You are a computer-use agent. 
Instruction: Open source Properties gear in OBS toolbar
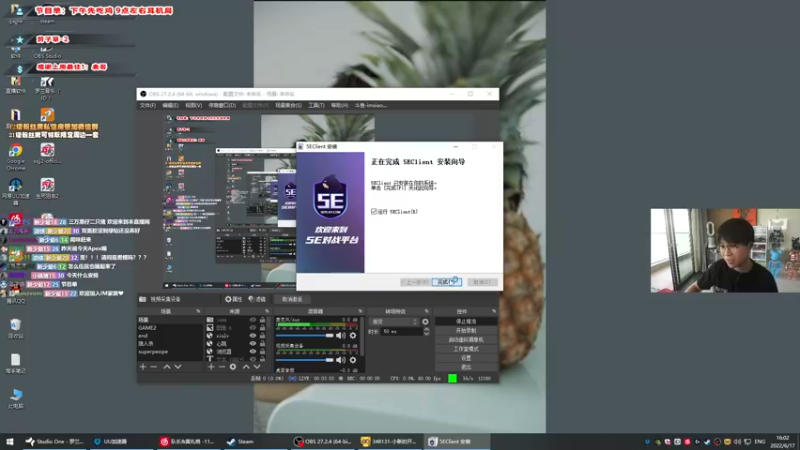[234, 299]
